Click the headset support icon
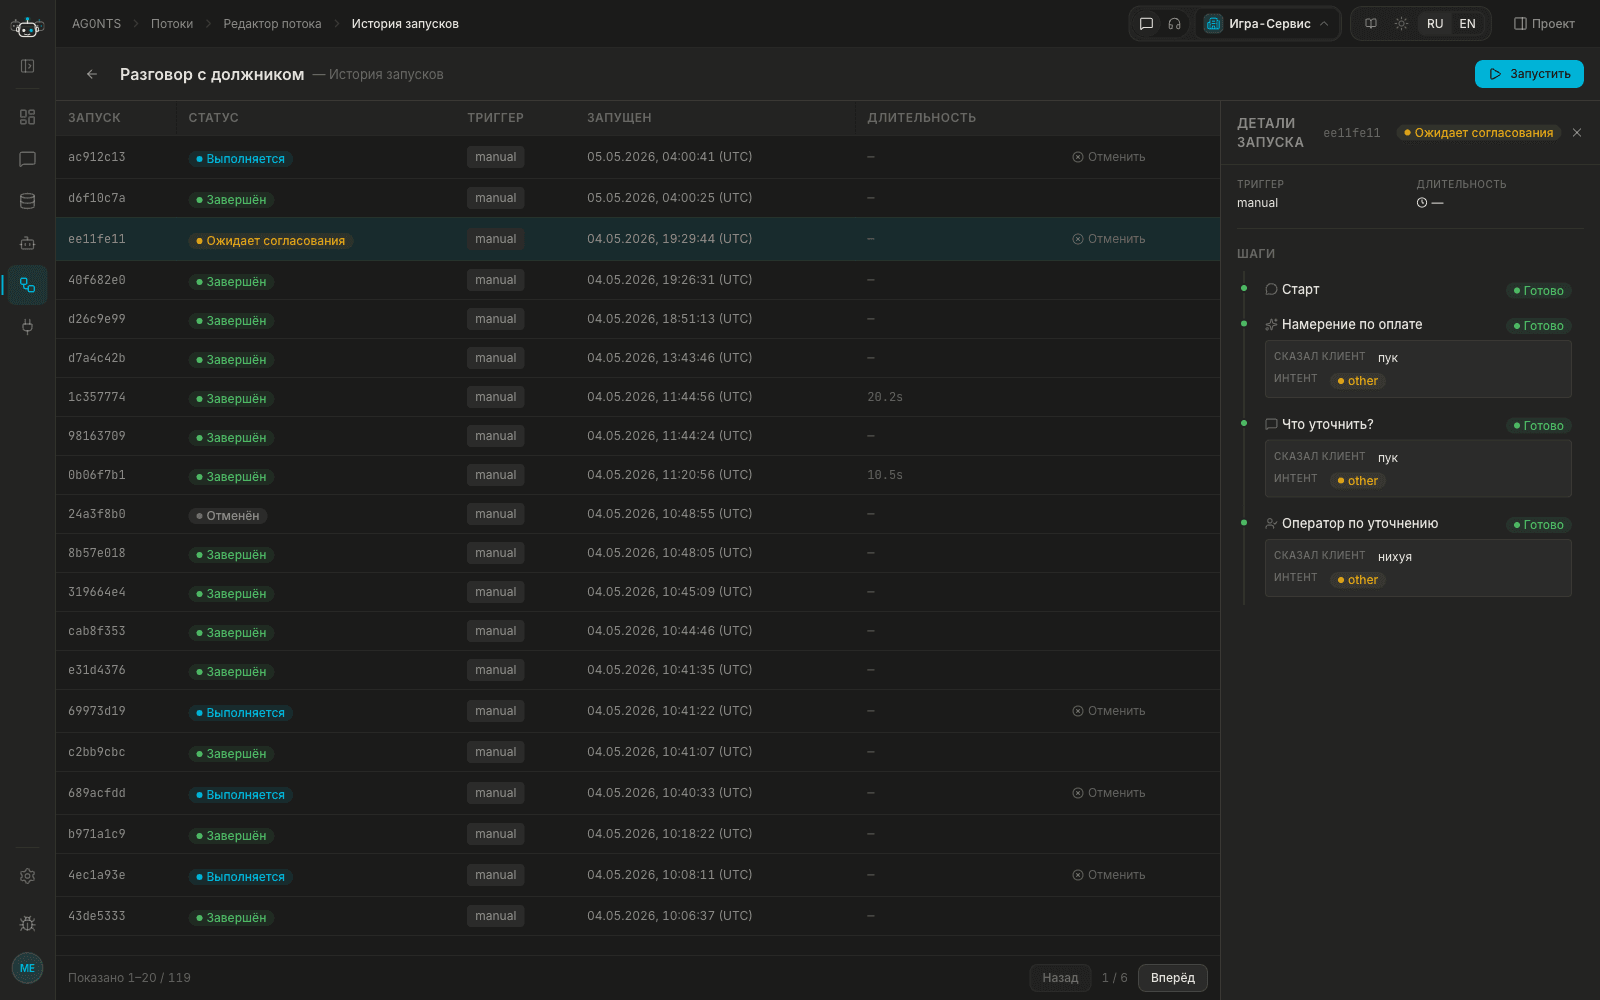This screenshot has height=1000, width=1600. [1175, 24]
